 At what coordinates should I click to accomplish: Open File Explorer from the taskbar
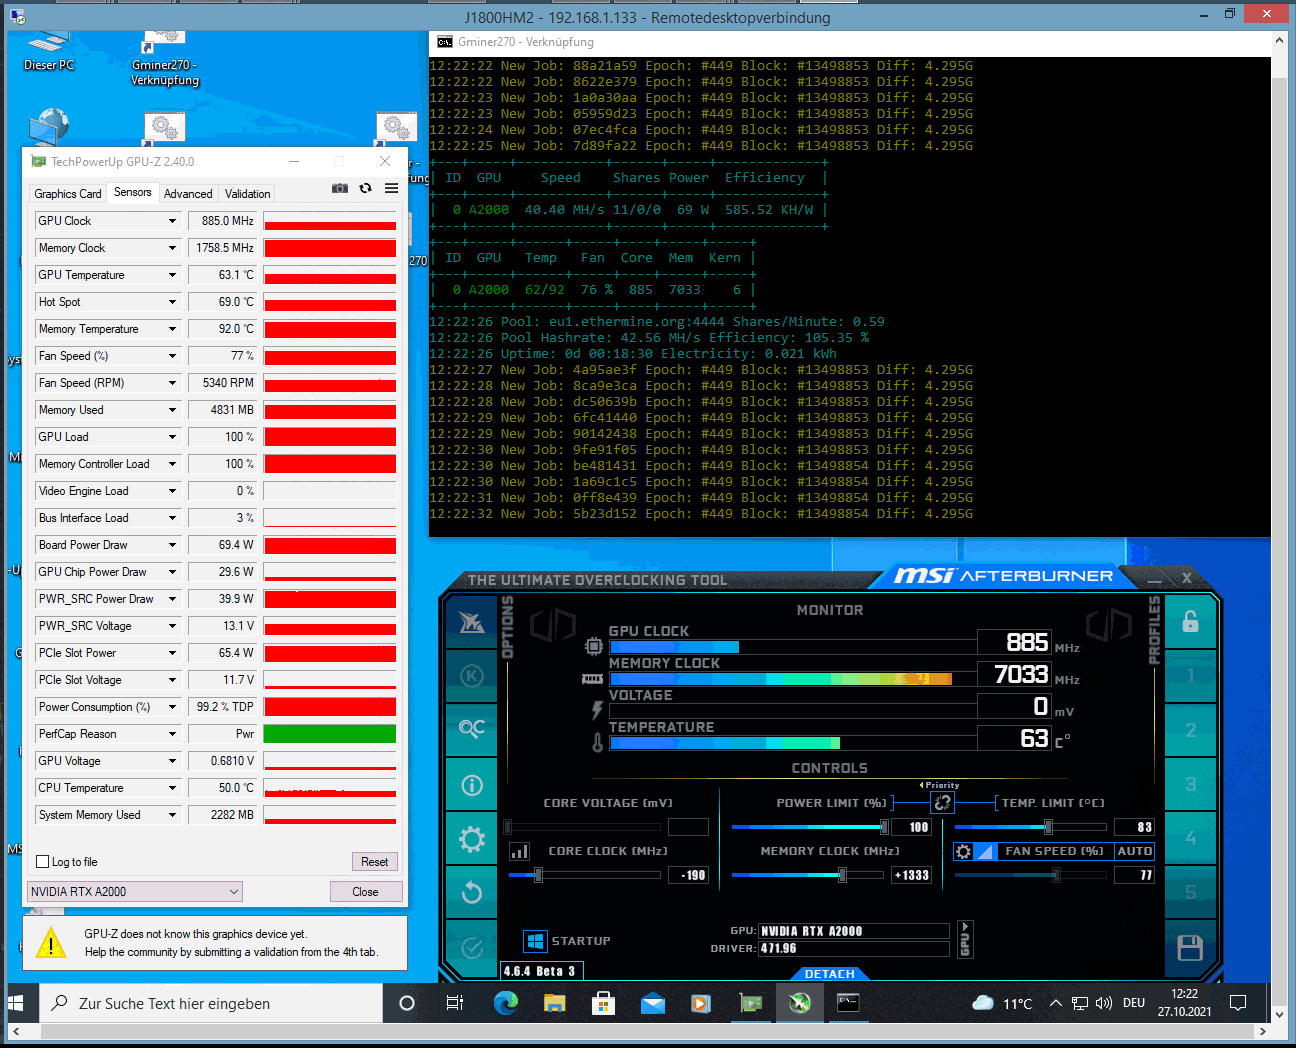(554, 1003)
